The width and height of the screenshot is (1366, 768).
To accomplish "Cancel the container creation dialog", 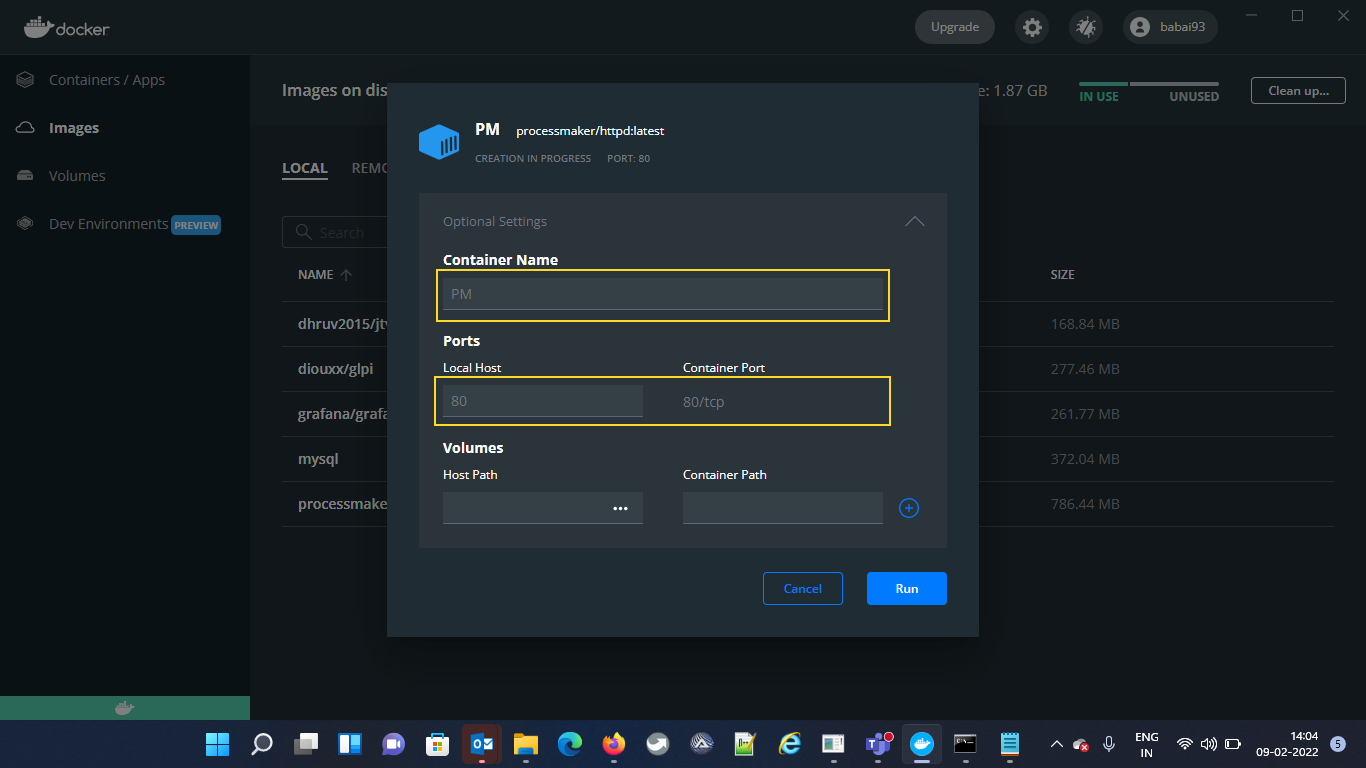I will tap(803, 588).
